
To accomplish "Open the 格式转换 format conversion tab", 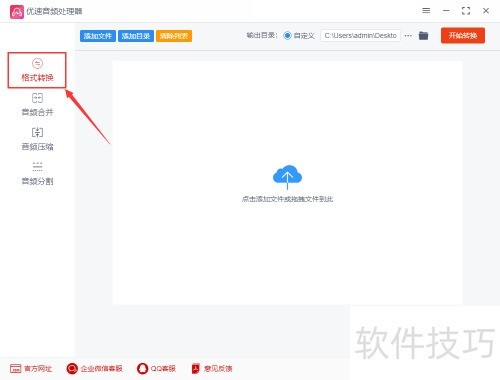I will 37,70.
